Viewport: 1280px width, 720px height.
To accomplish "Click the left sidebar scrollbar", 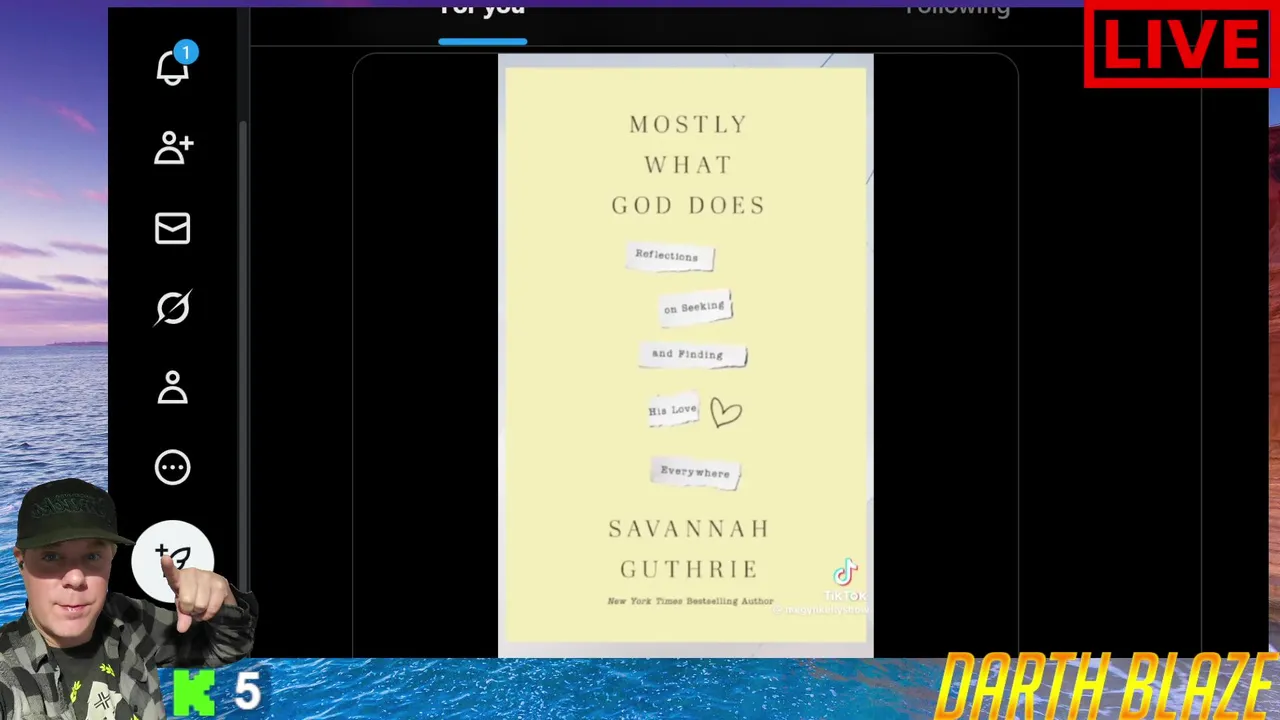I will tap(242, 355).
